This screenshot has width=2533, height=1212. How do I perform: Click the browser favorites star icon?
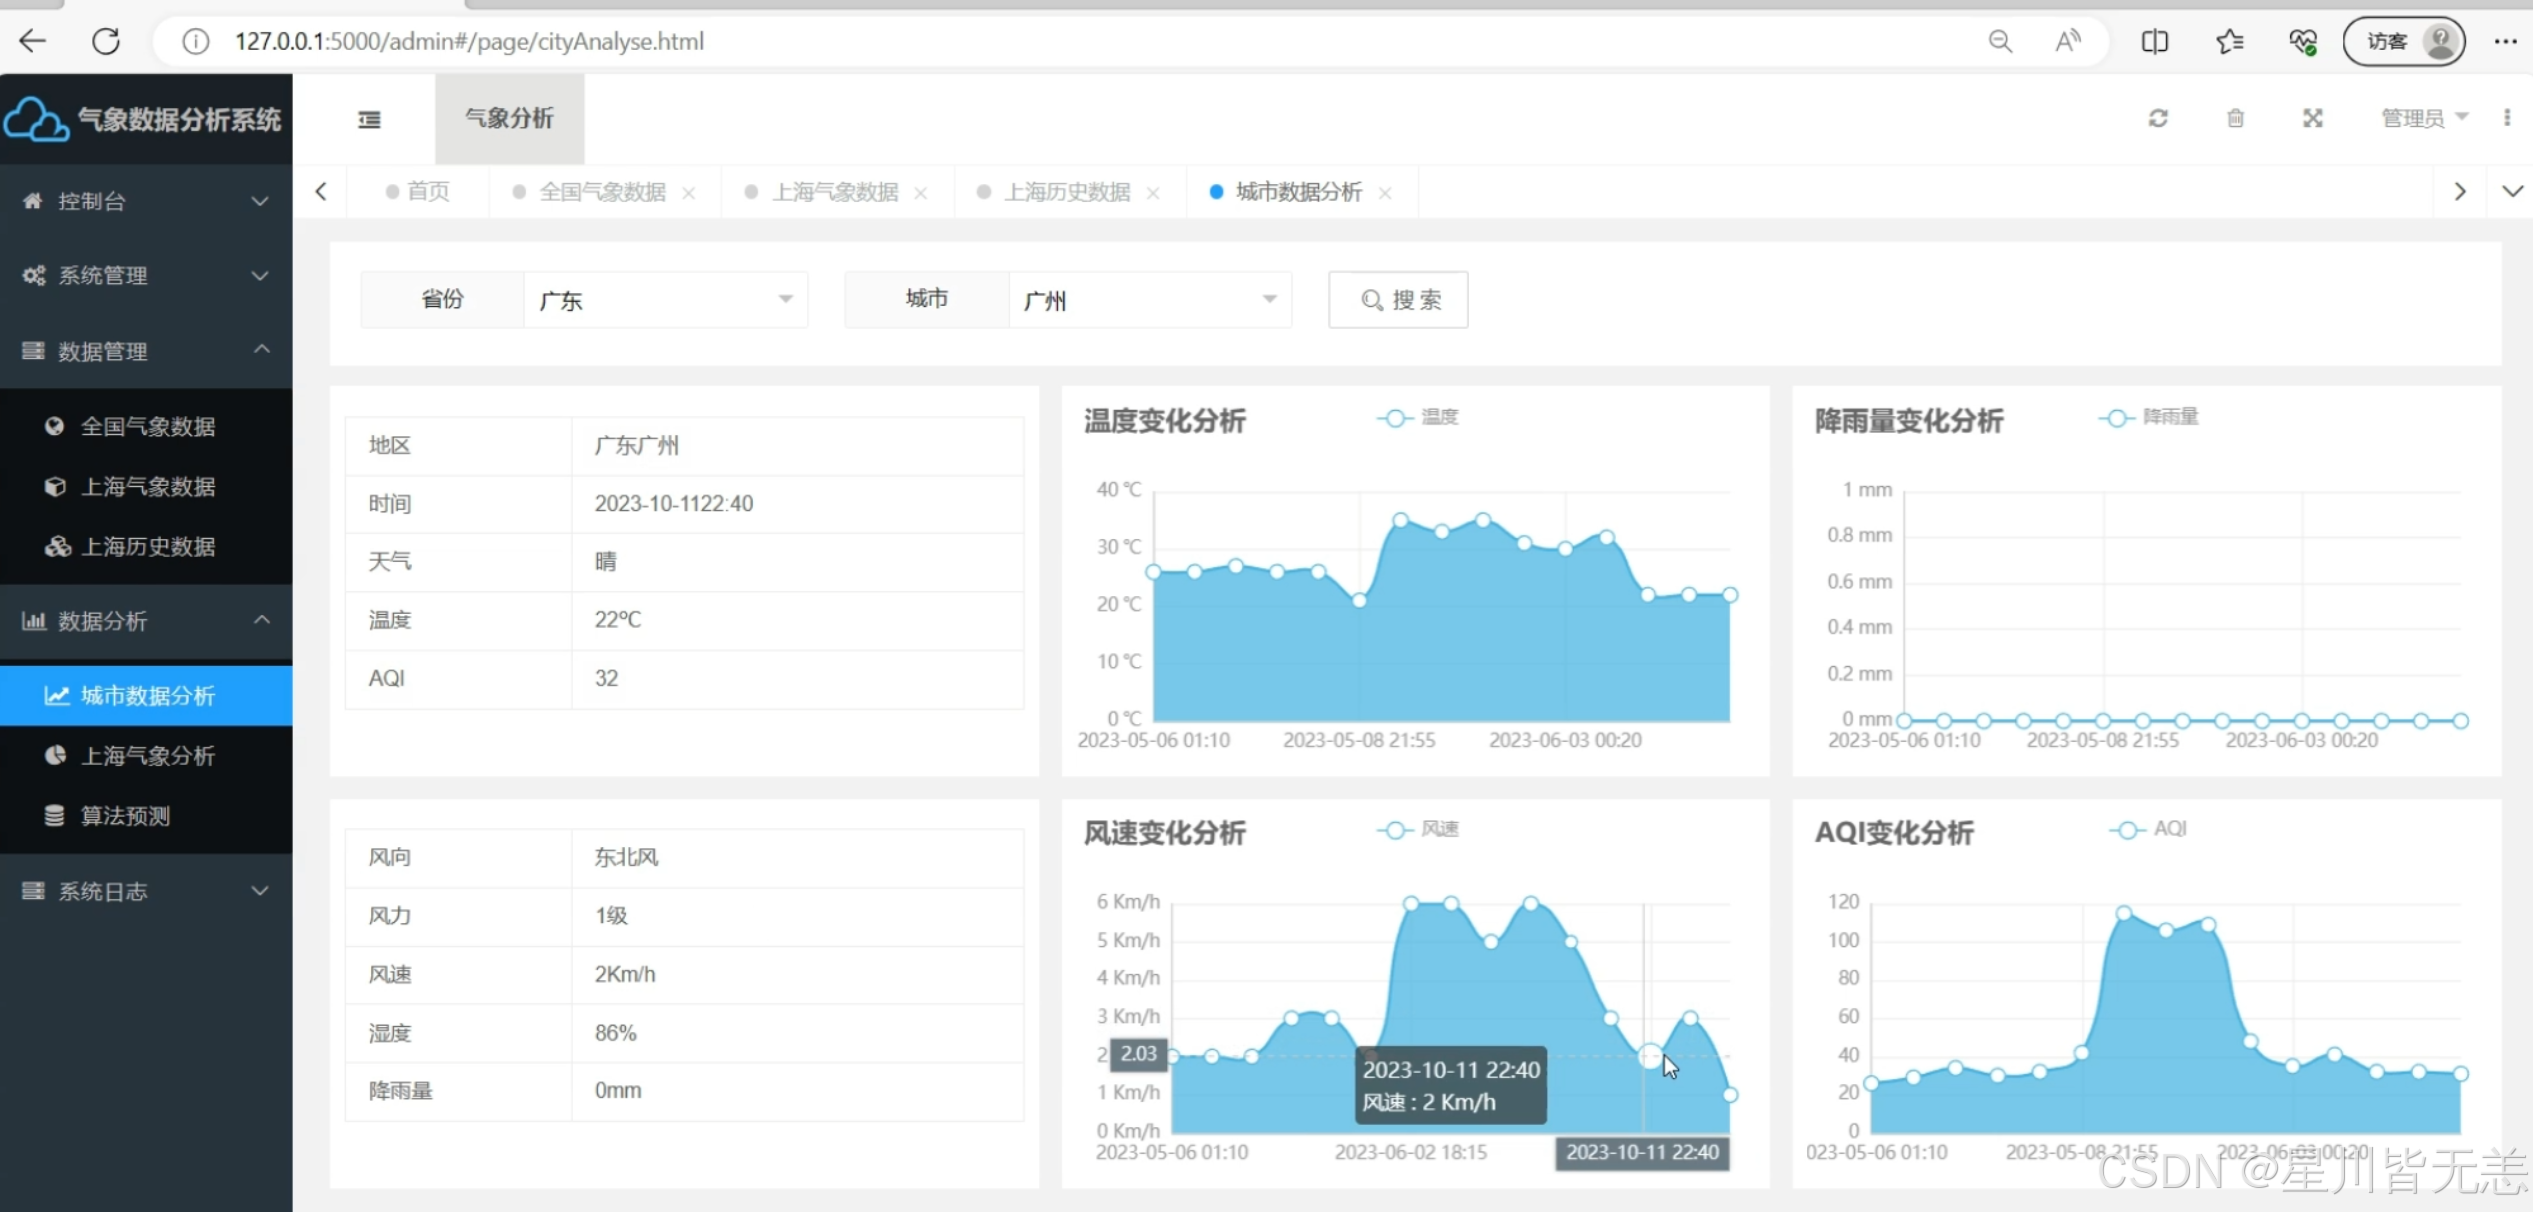2229,41
